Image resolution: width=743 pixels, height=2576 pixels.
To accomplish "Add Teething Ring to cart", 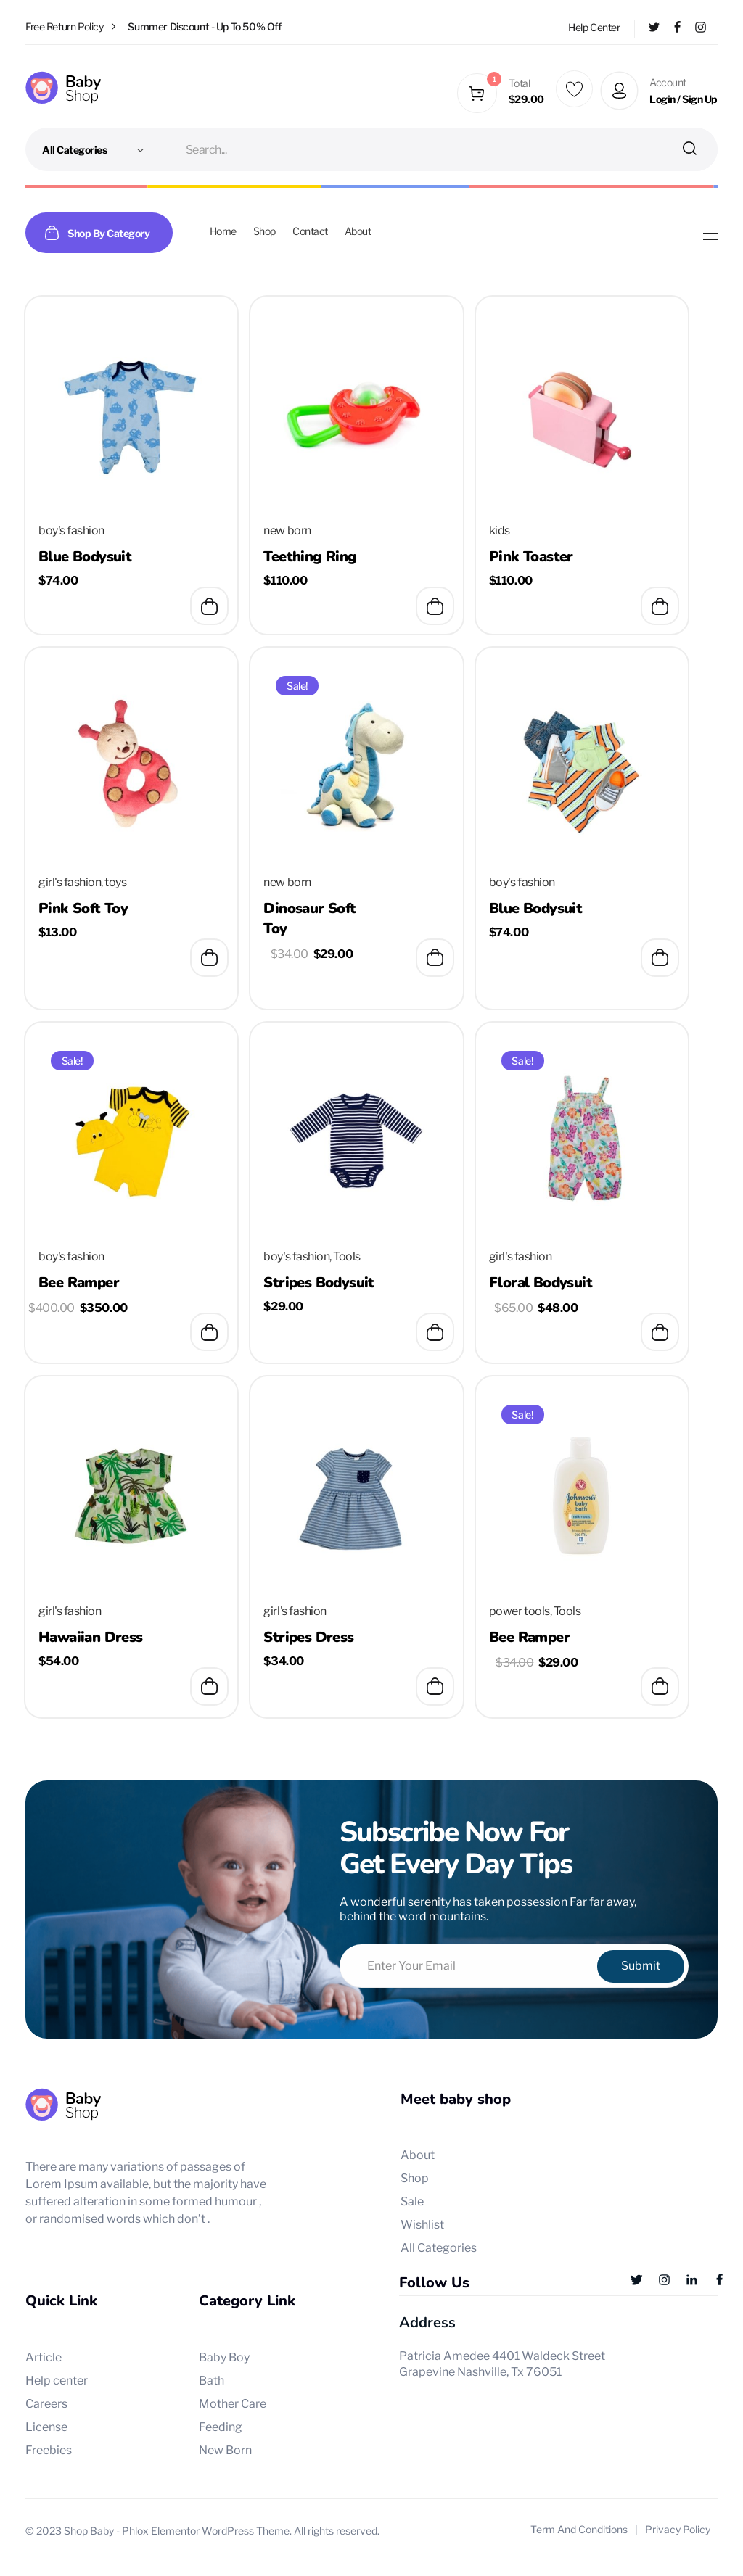I will [x=434, y=606].
